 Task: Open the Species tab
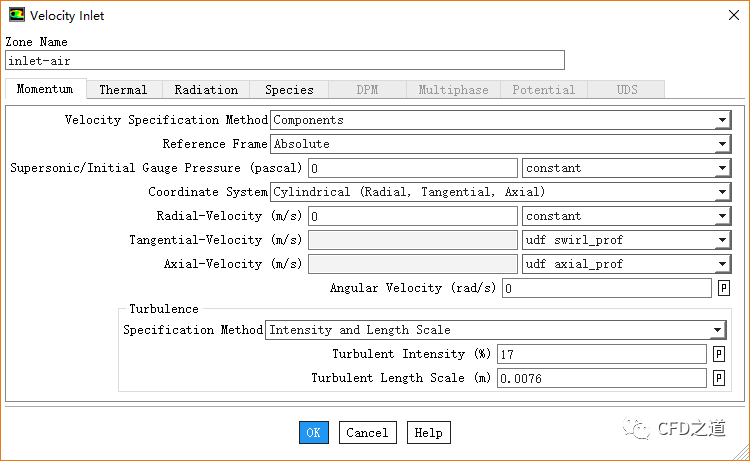pos(289,90)
